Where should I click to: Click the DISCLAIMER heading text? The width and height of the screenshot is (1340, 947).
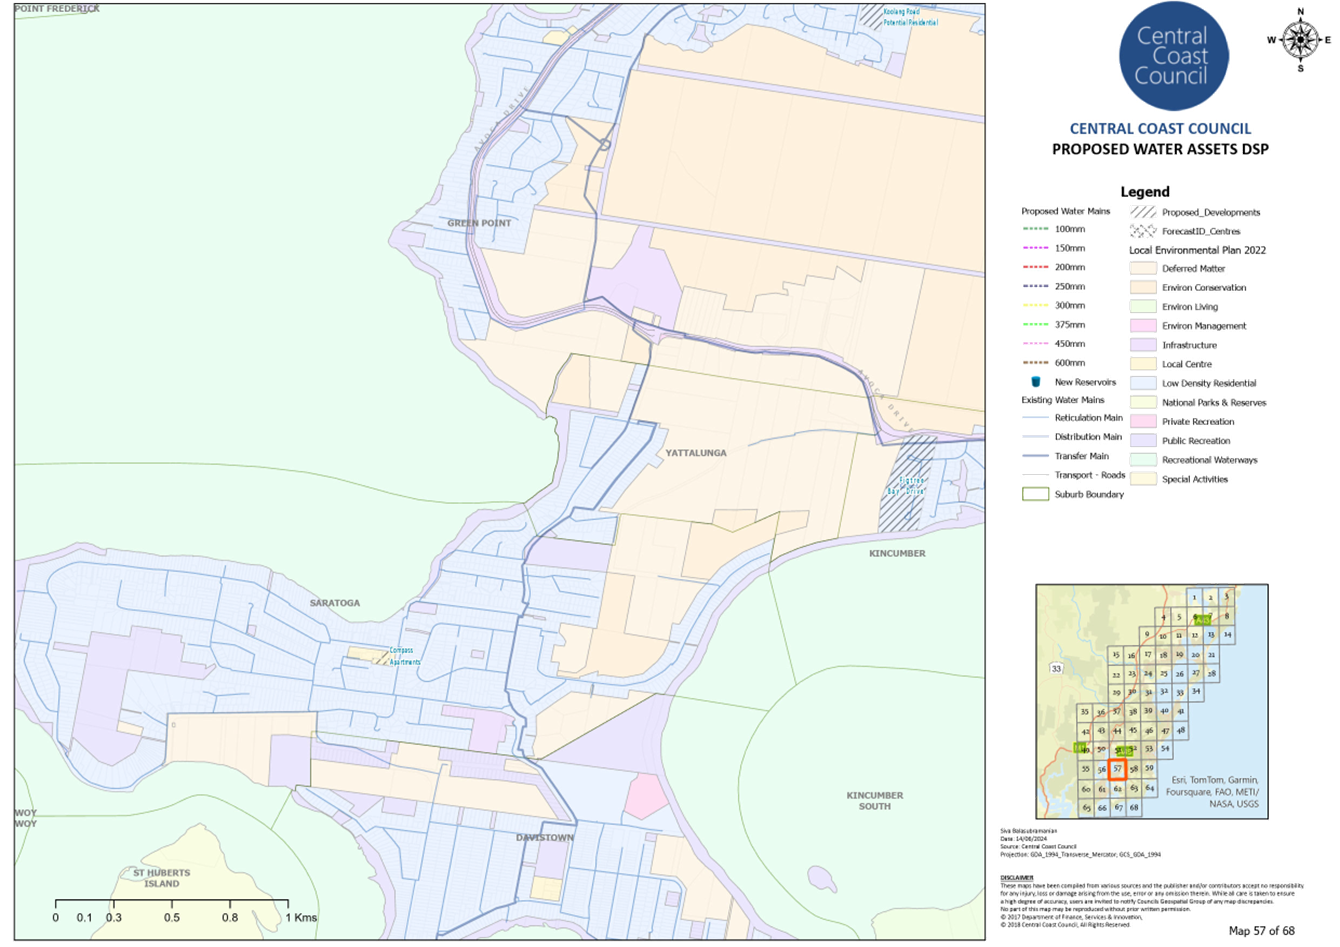pyautogui.click(x=1017, y=878)
